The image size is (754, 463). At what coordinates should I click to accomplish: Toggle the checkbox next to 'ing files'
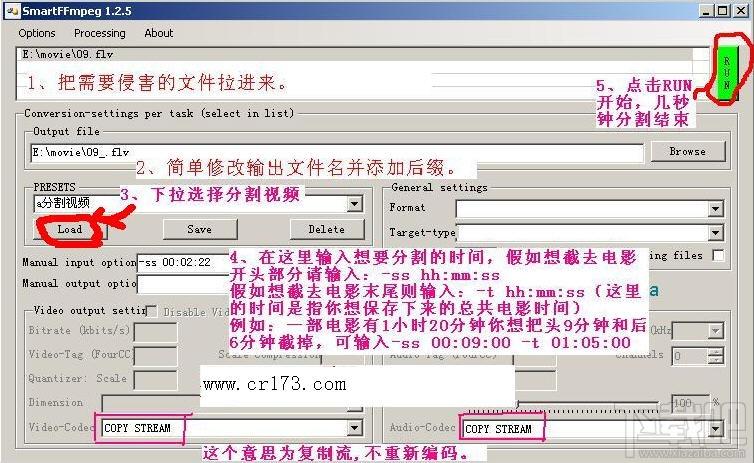718,255
